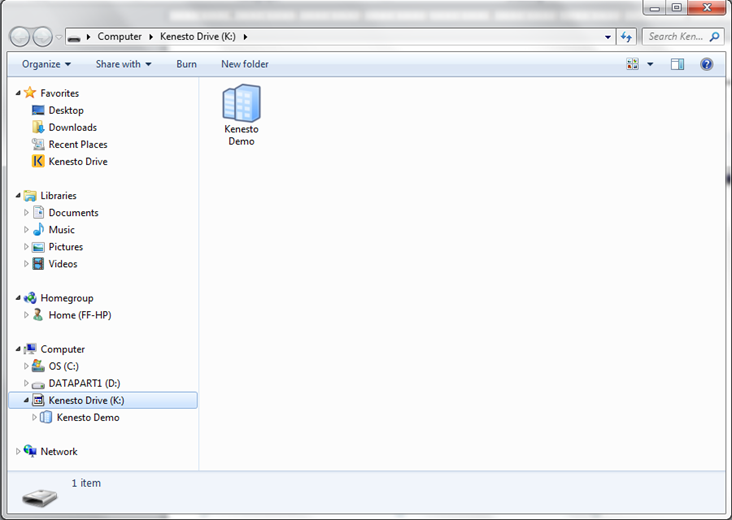This screenshot has height=520, width=732.
Task: Collapse the Homegroup section
Action: point(18,298)
